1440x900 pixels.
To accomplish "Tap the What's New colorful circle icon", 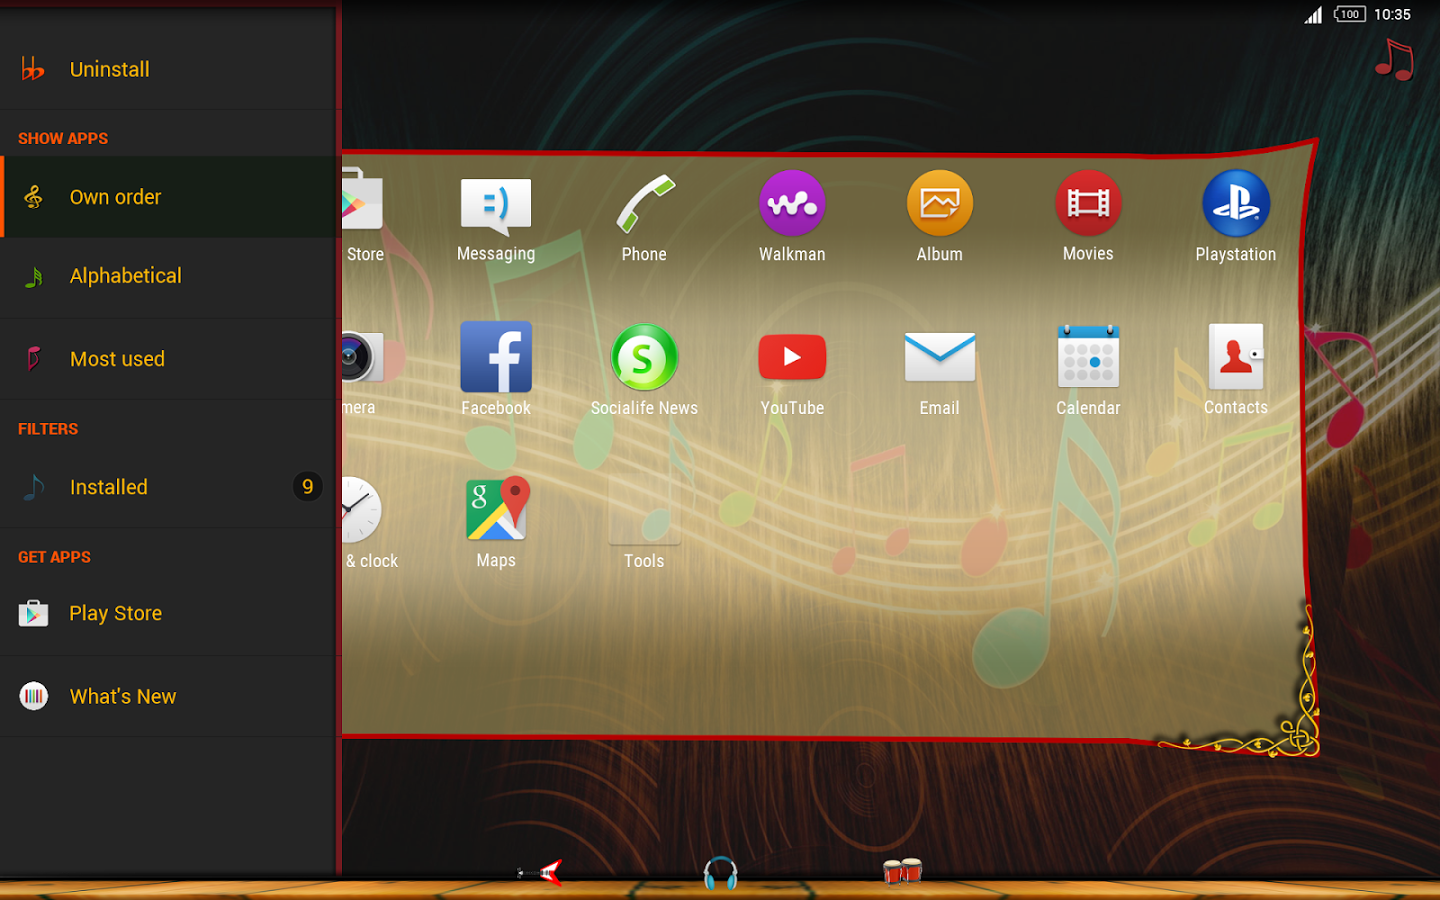I will coord(33,696).
